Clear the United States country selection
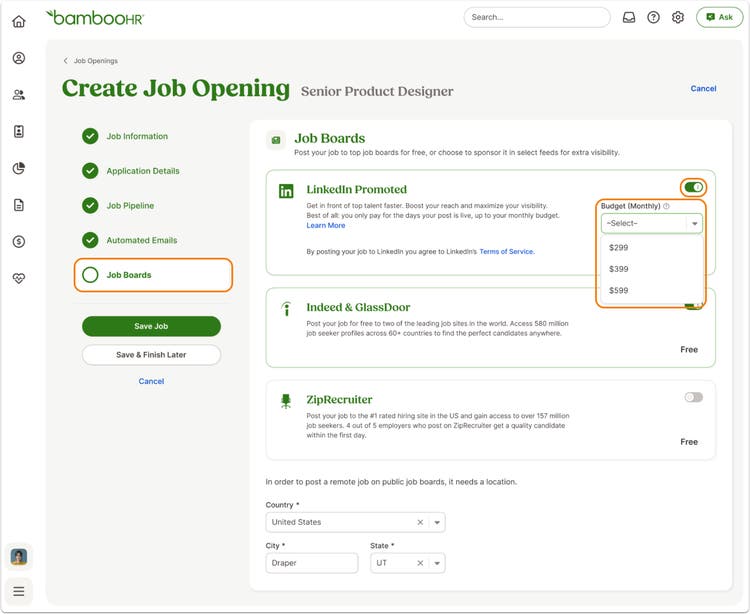This screenshot has height=614, width=750. coord(420,522)
